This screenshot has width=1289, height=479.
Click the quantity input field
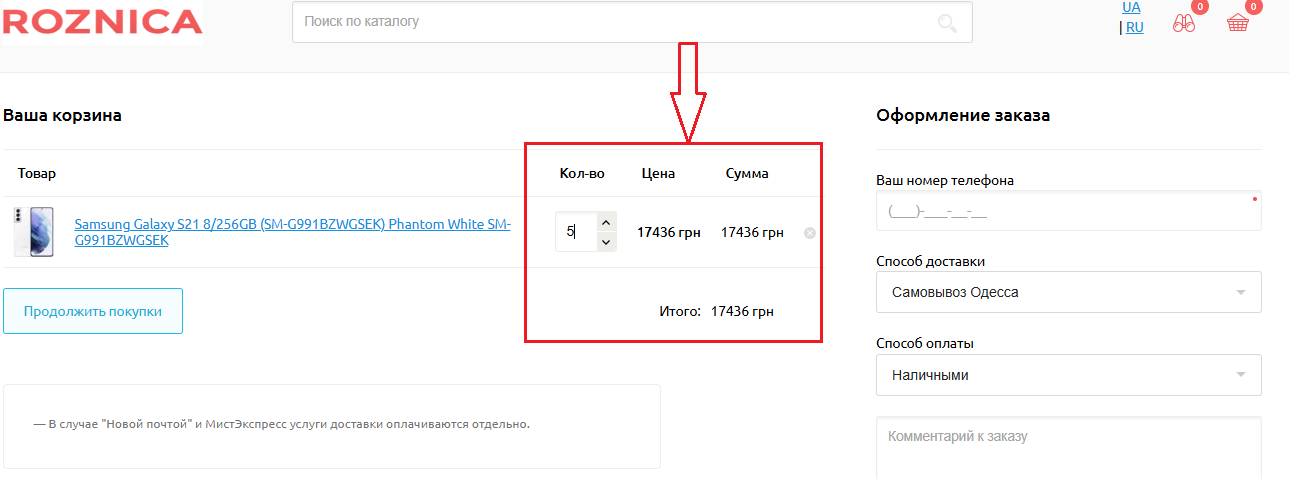point(575,232)
